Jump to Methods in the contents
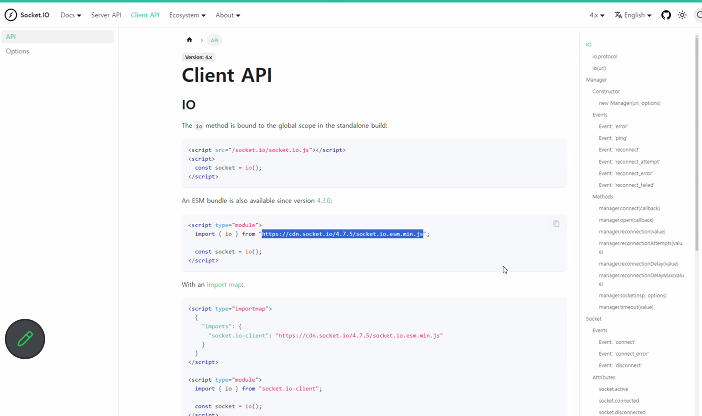Image resolution: width=702 pixels, height=416 pixels. (603, 197)
